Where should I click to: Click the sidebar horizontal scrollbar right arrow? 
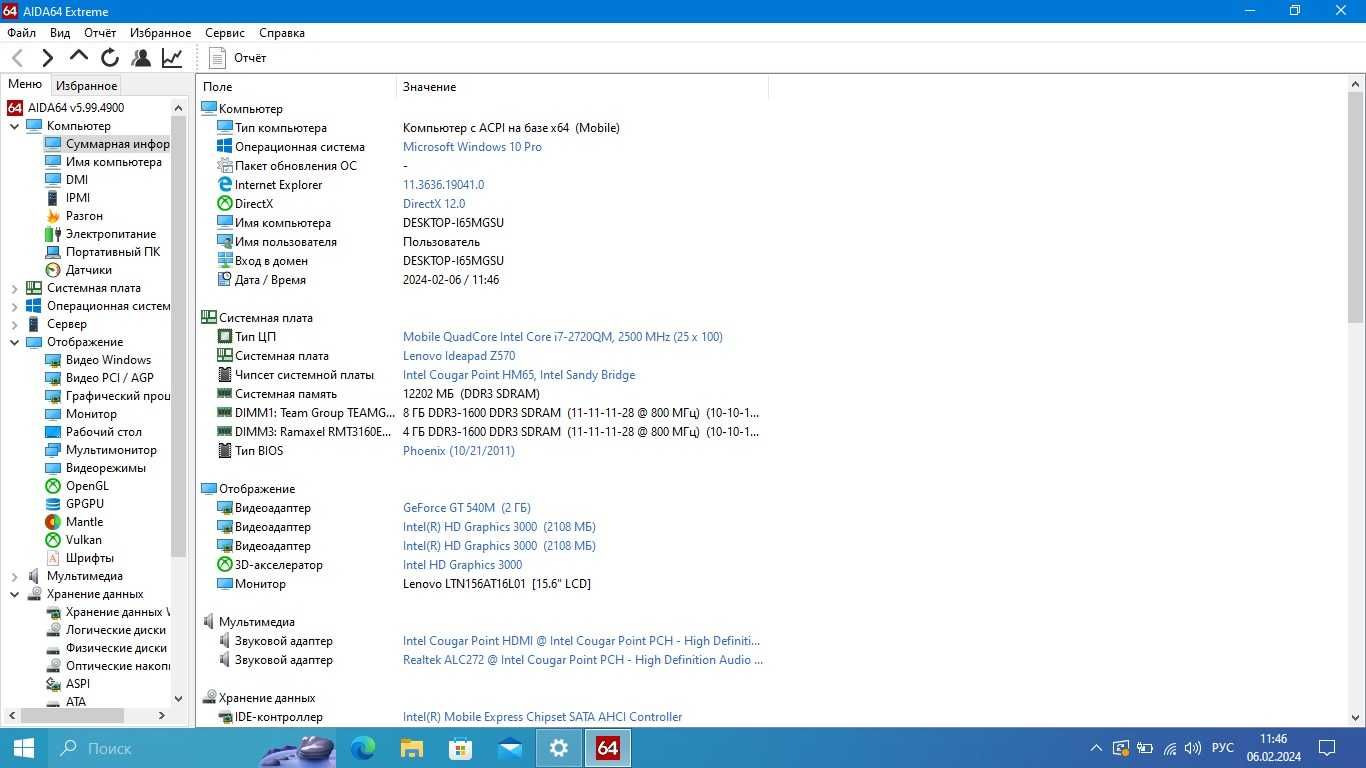(x=162, y=716)
